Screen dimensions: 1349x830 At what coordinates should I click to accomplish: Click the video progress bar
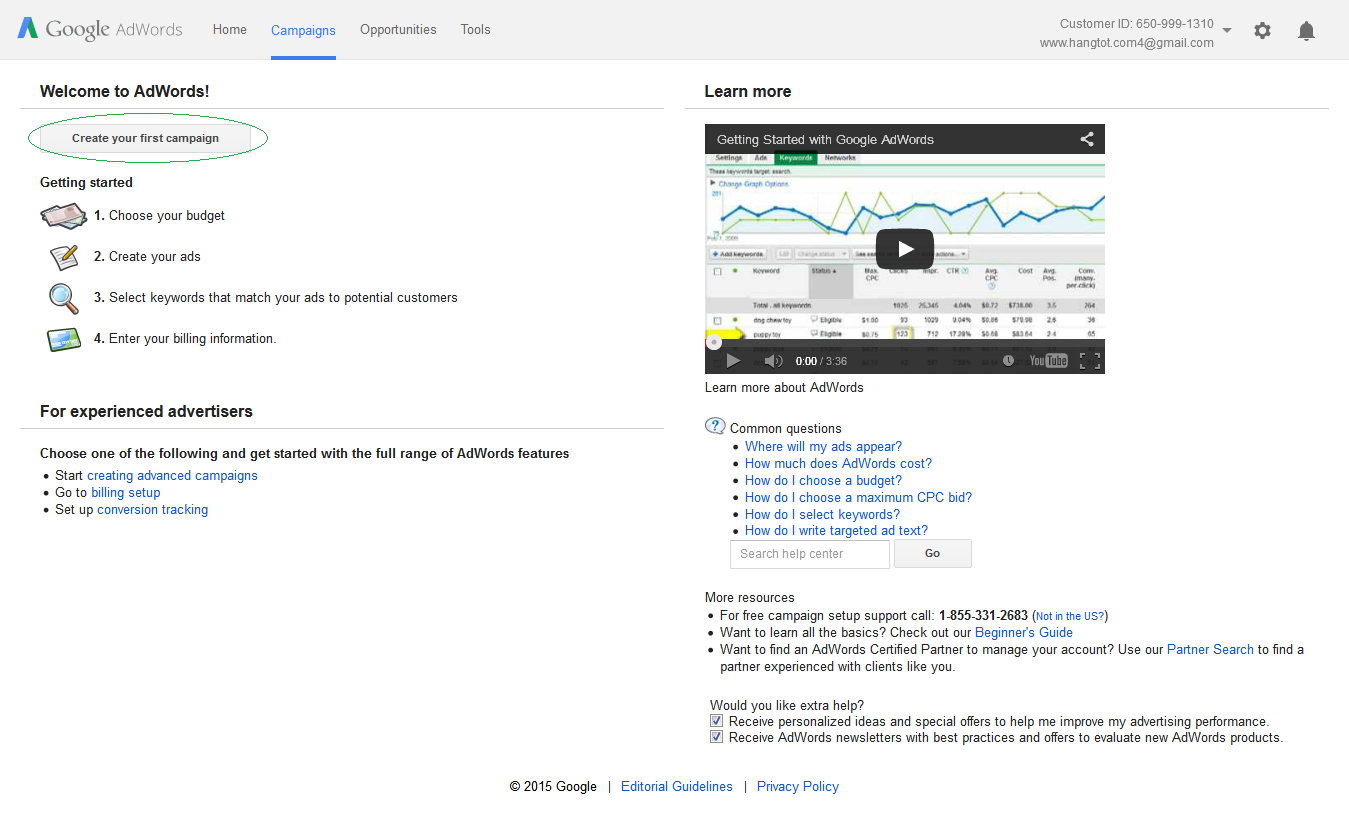[x=905, y=342]
